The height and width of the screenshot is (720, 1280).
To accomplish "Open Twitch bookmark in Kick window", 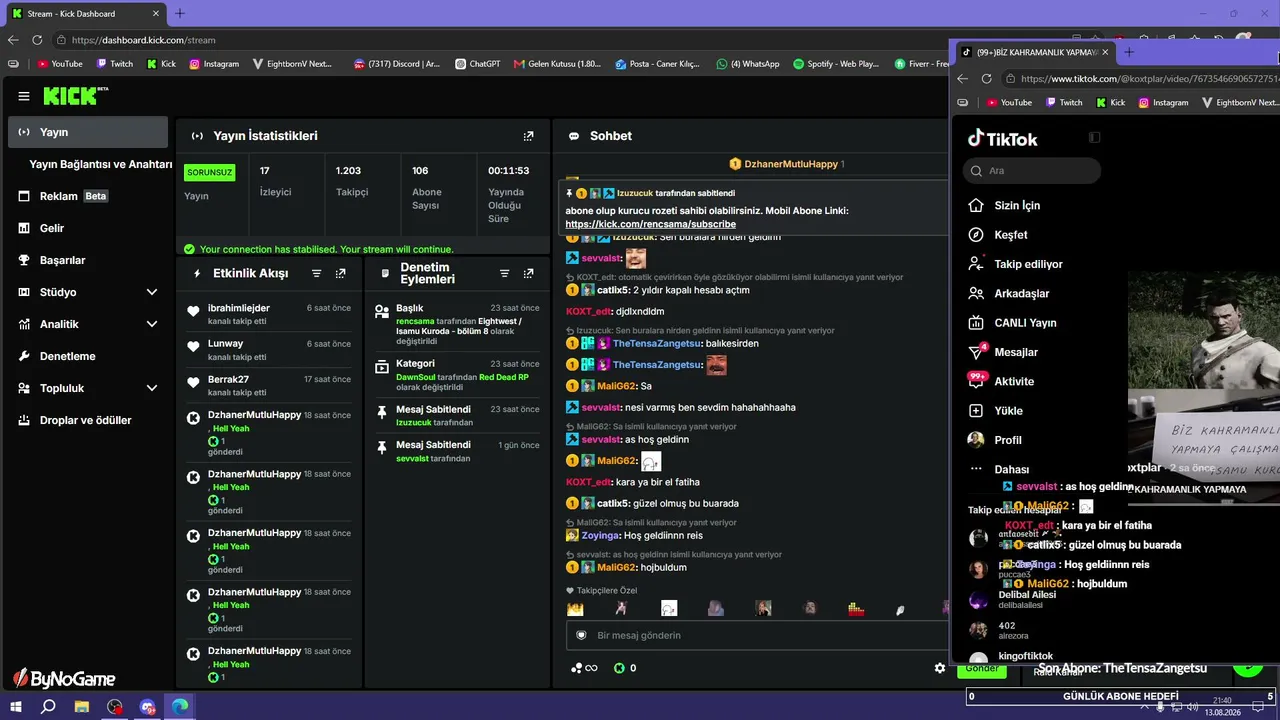I will 114,64.
